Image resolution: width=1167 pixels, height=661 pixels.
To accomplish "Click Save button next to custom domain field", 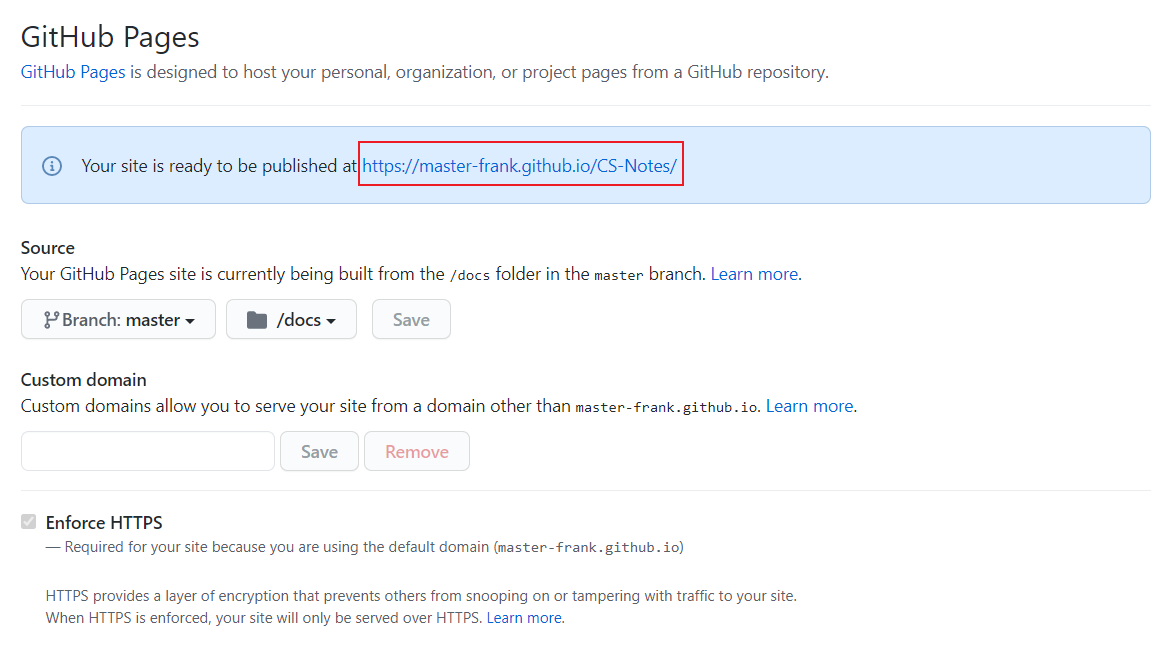I will click(x=319, y=451).
